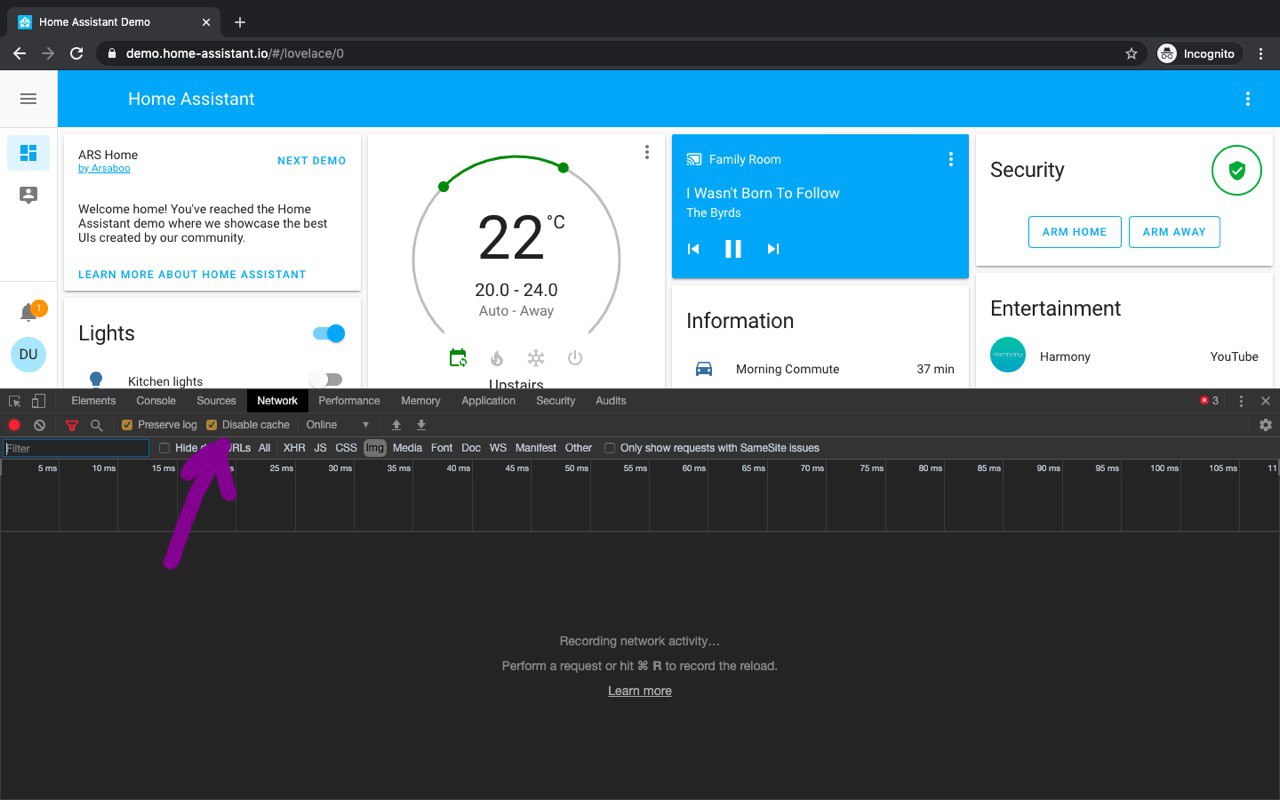Click the DevTools error count badge
The height and width of the screenshot is (800, 1280).
(x=1209, y=401)
